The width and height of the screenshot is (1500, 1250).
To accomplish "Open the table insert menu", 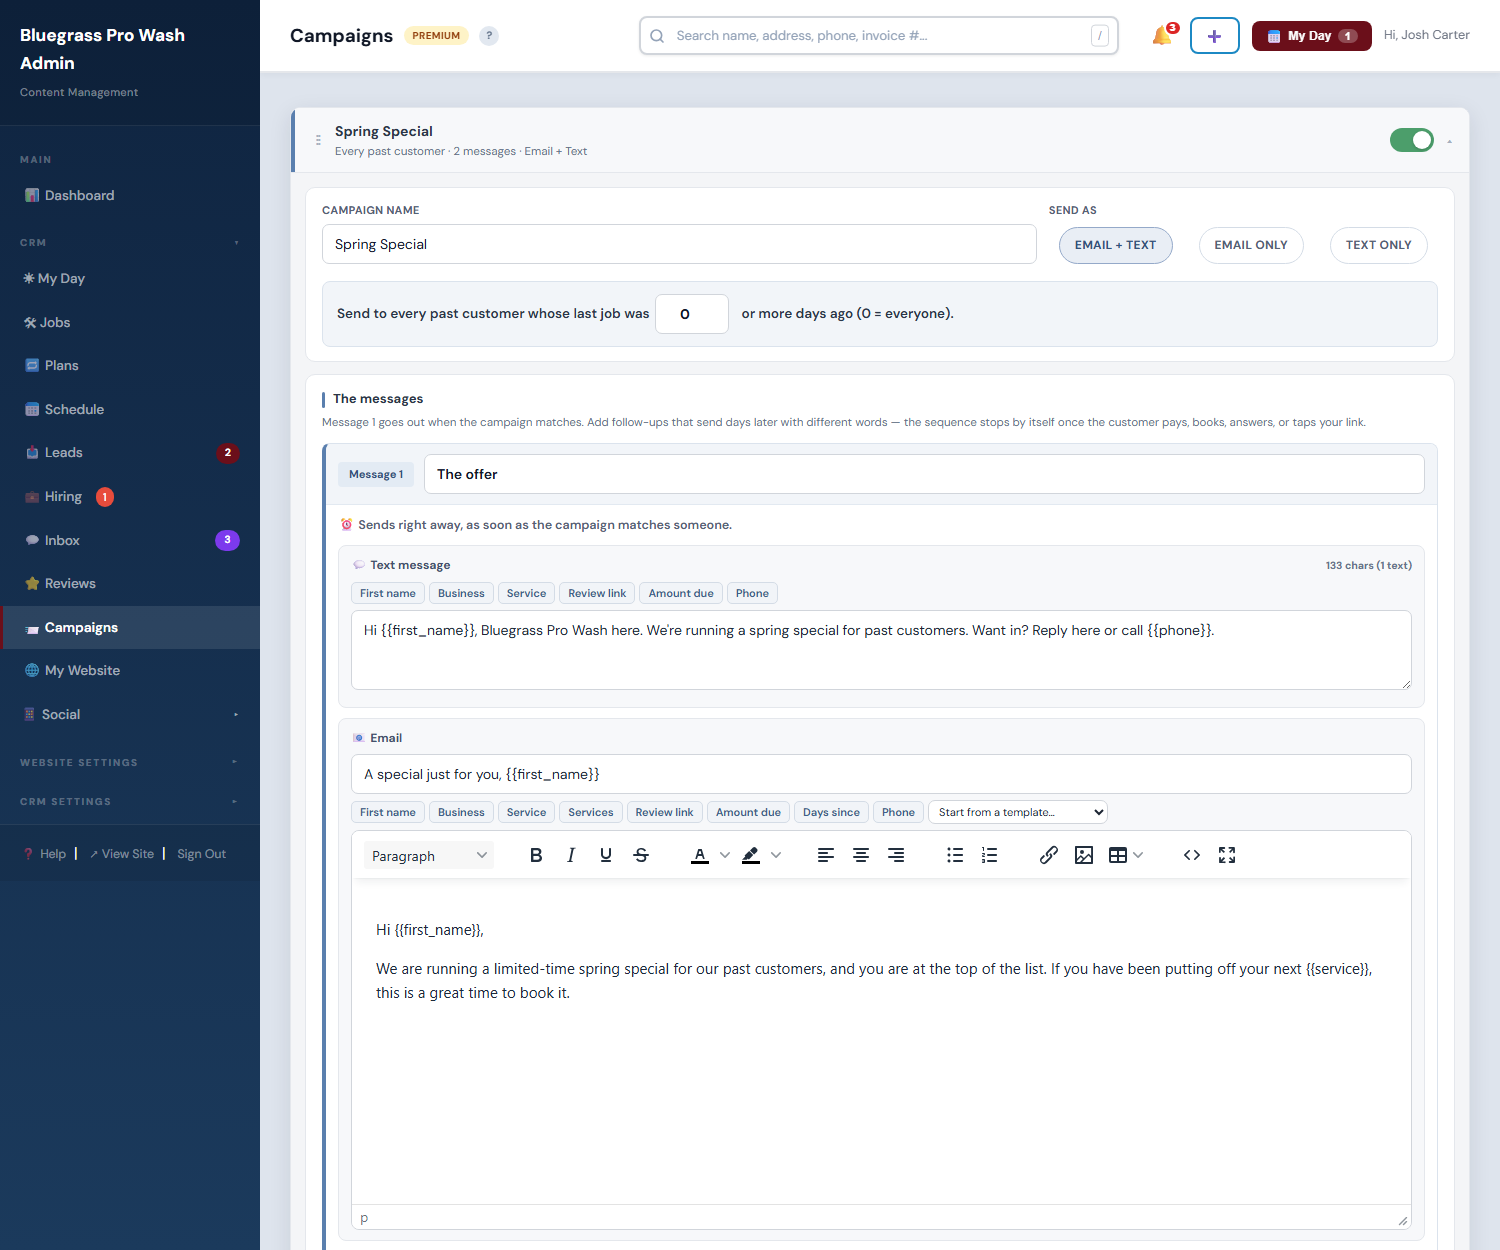I will 1126,855.
